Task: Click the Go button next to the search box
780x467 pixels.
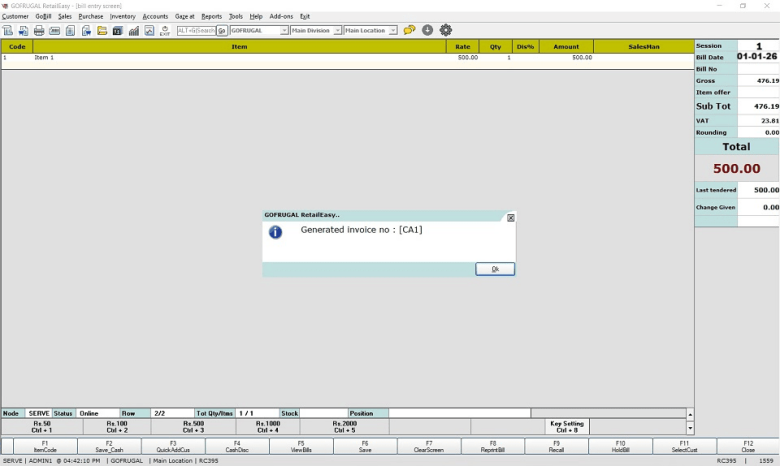Action: pyautogui.click(x=221, y=31)
